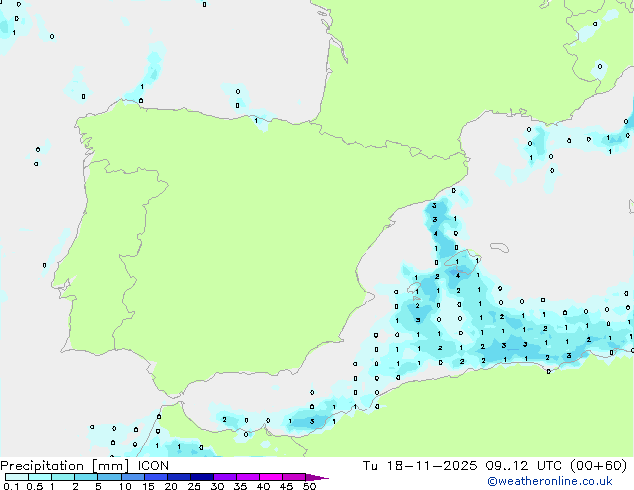634x490 pixels.
Task: Click the '20' legend scale label
Action: coord(171,486)
